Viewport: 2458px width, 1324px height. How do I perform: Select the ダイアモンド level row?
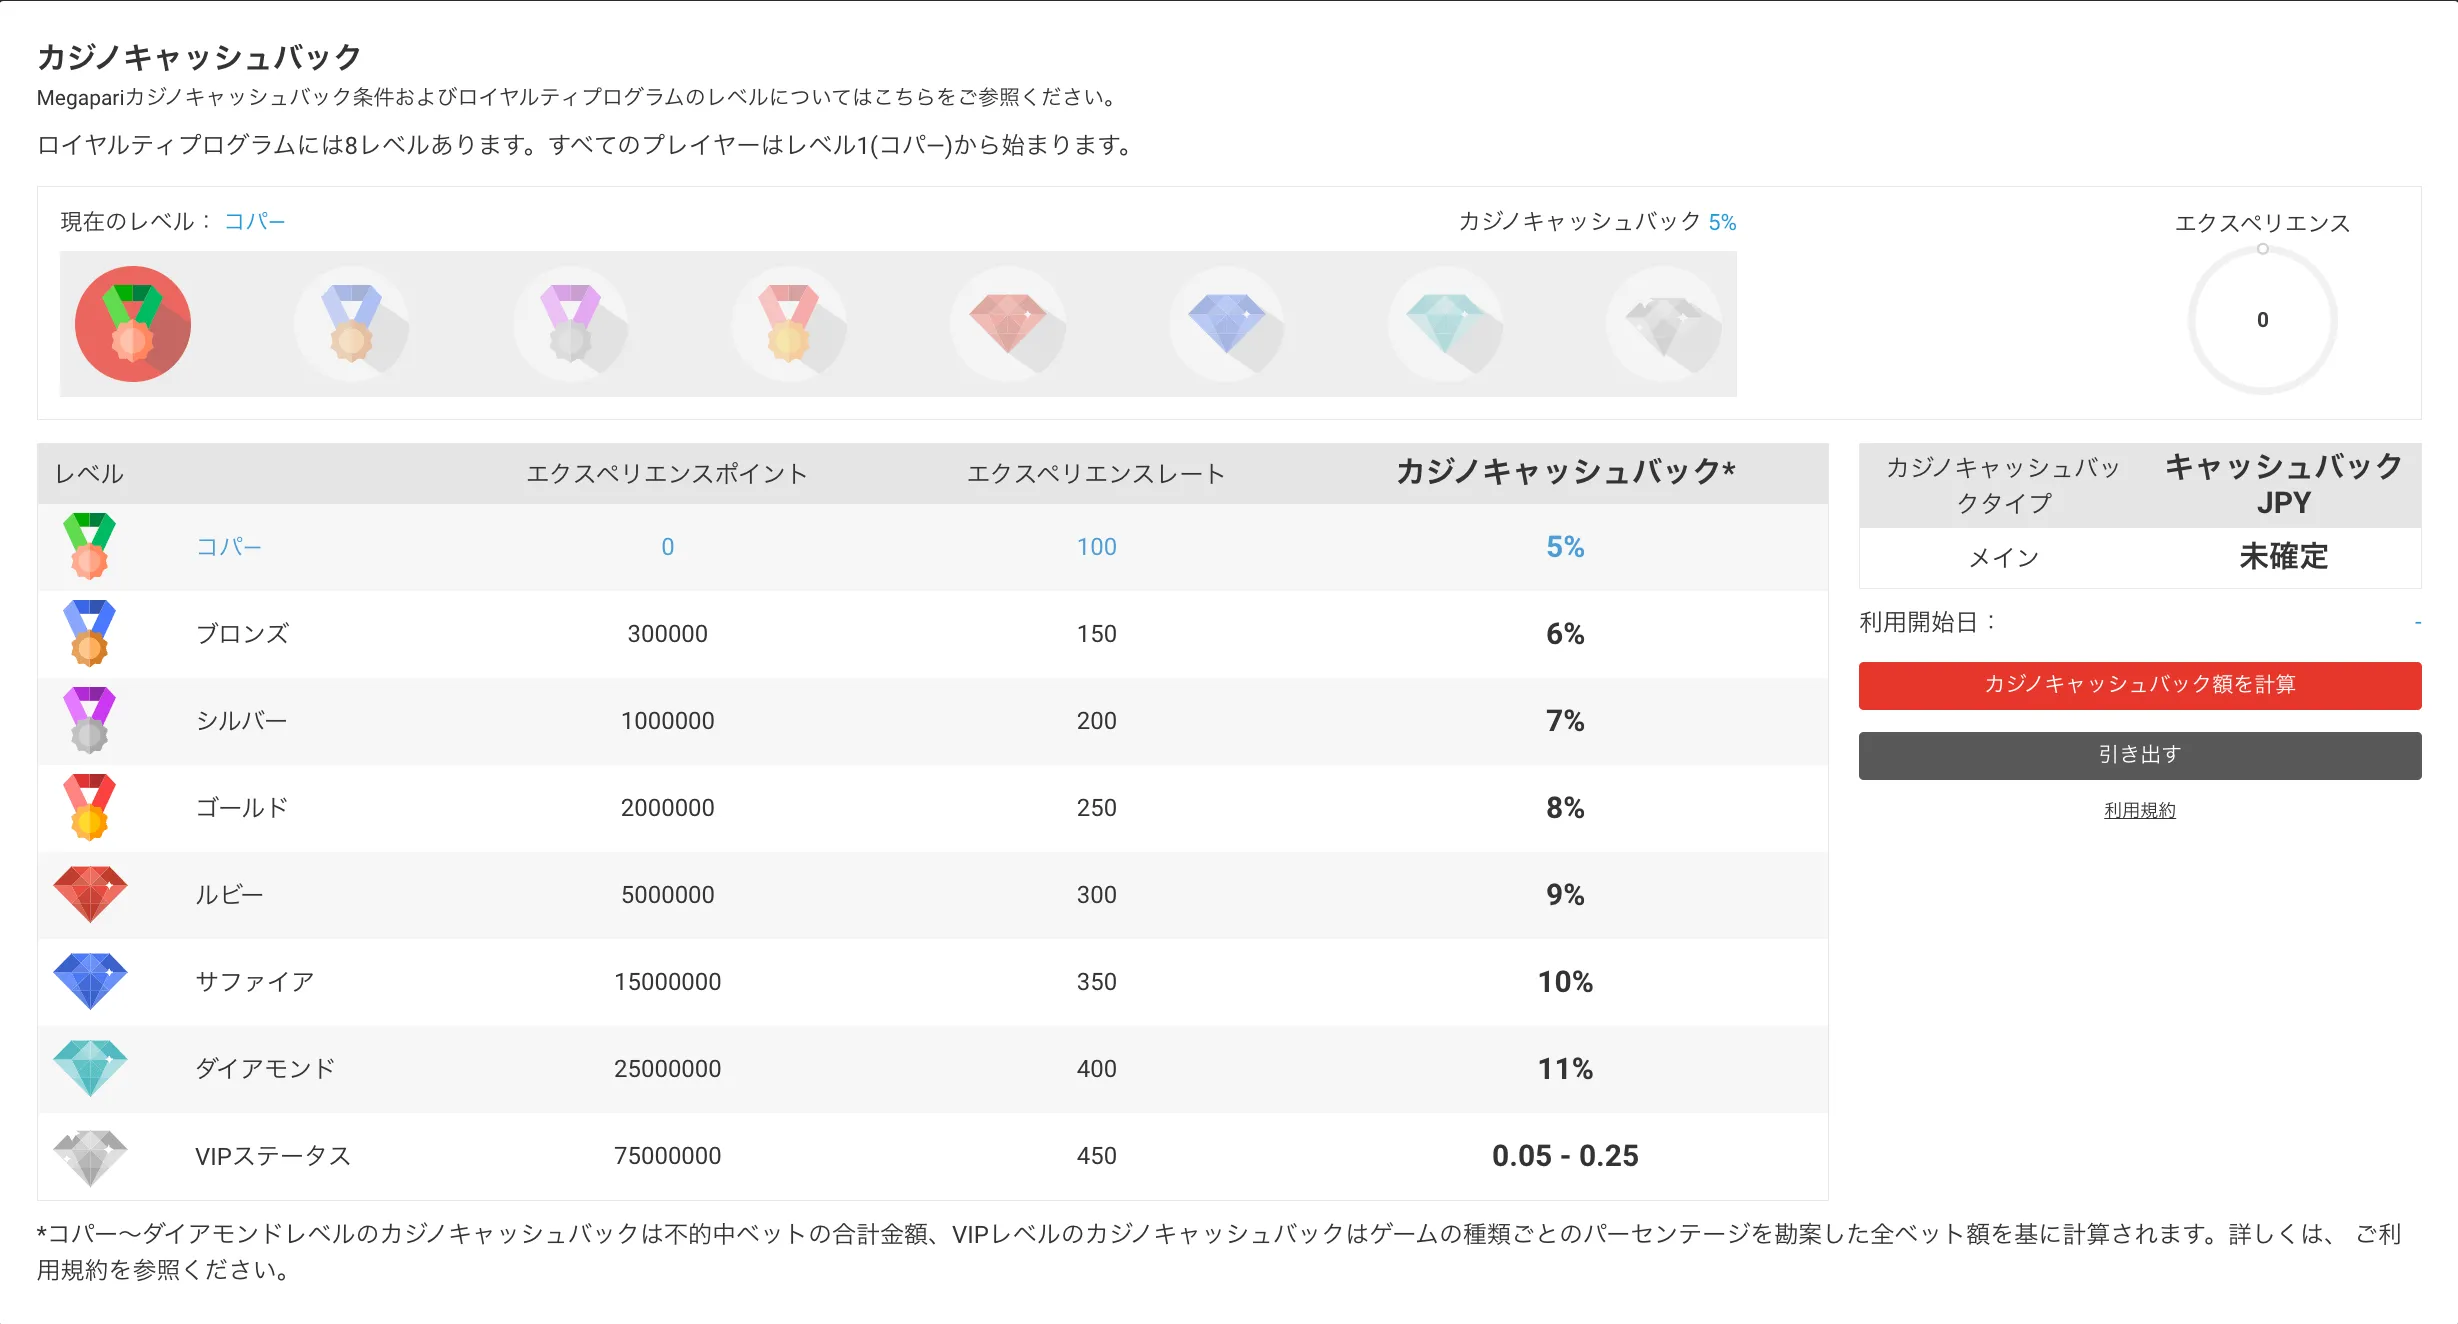932,1069
